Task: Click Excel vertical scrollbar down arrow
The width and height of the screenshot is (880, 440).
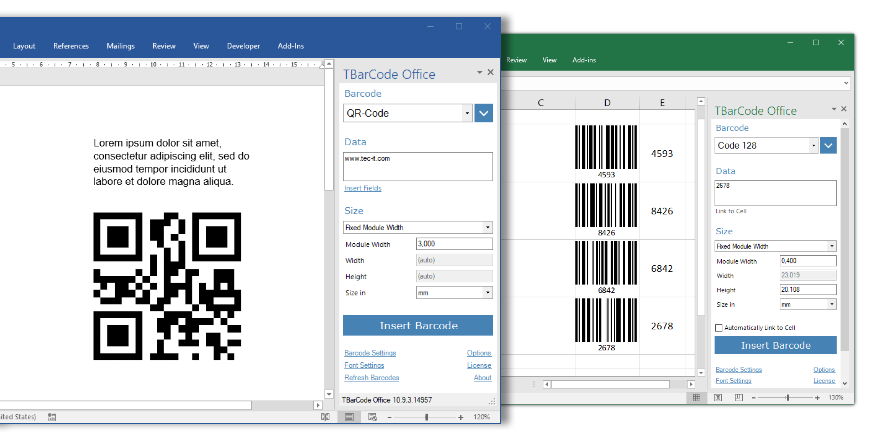Action: click(700, 373)
